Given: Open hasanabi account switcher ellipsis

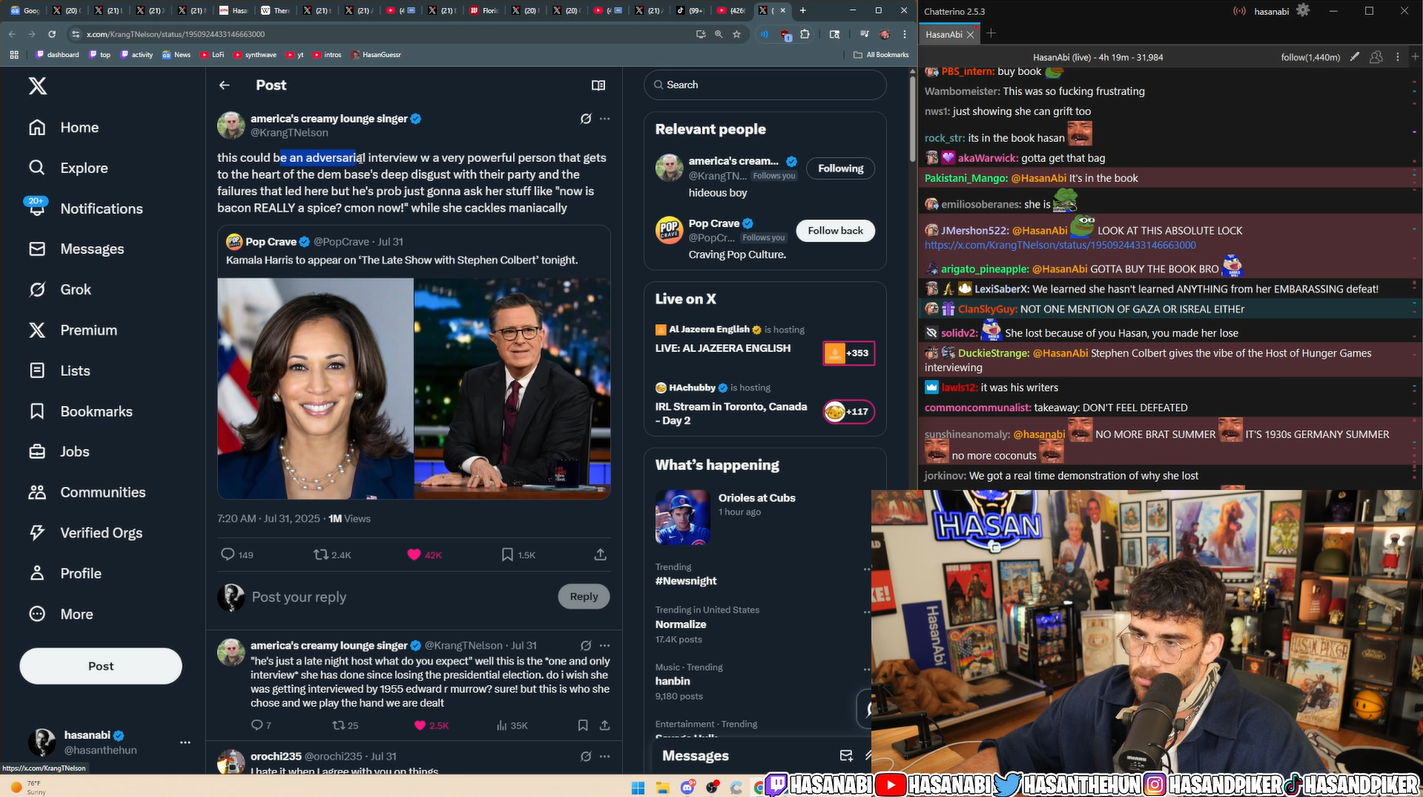Looking at the screenshot, I should 184,742.
